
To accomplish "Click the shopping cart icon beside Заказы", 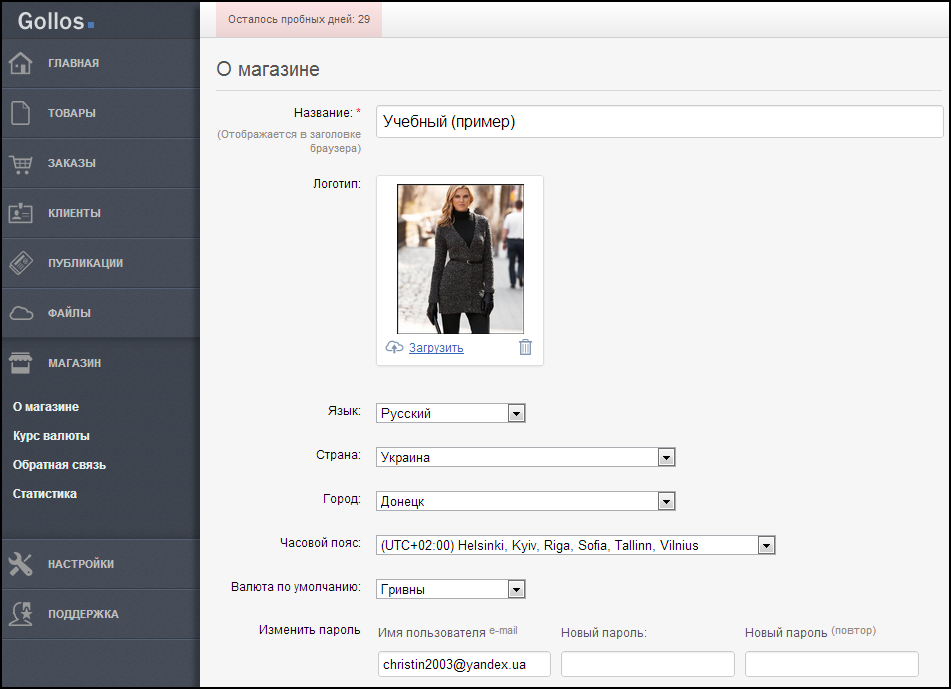I will tap(21, 164).
